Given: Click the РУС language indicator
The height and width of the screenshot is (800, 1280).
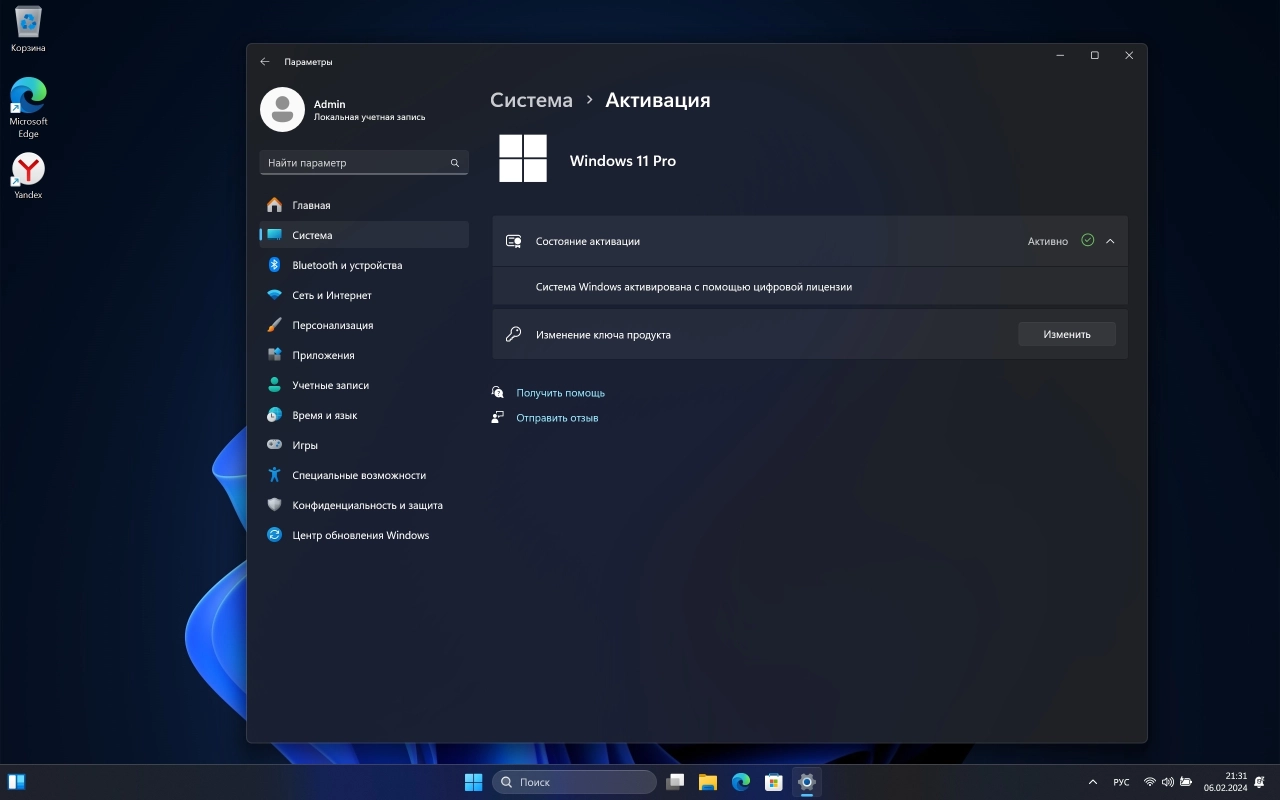Looking at the screenshot, I should click(x=1121, y=782).
